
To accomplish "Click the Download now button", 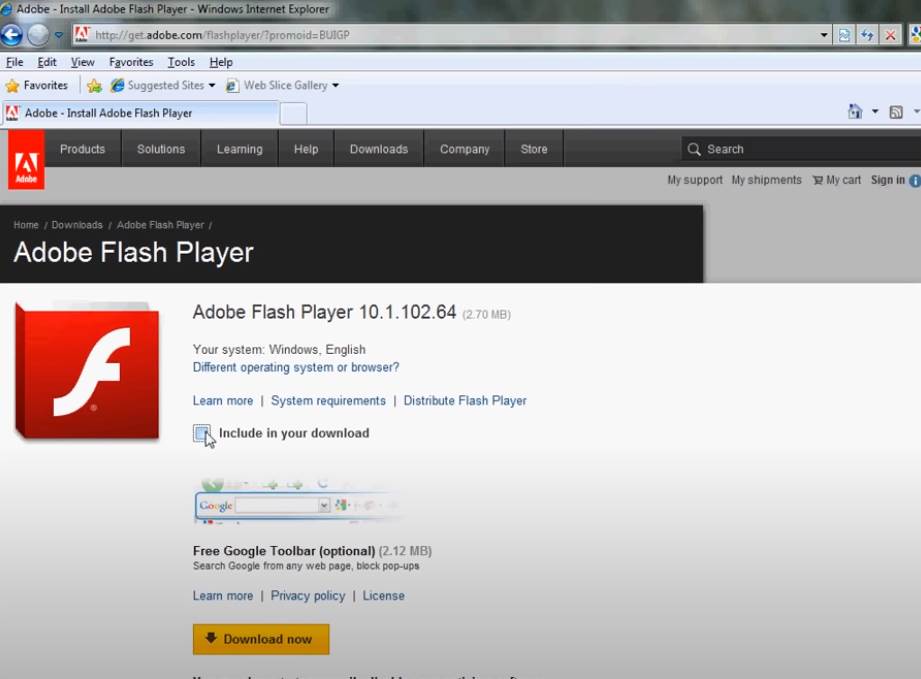I will (x=260, y=639).
